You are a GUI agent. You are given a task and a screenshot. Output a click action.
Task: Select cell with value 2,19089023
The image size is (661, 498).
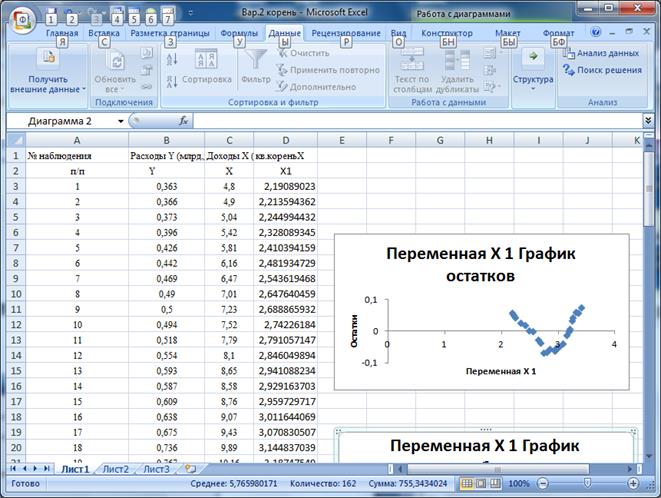click(285, 186)
